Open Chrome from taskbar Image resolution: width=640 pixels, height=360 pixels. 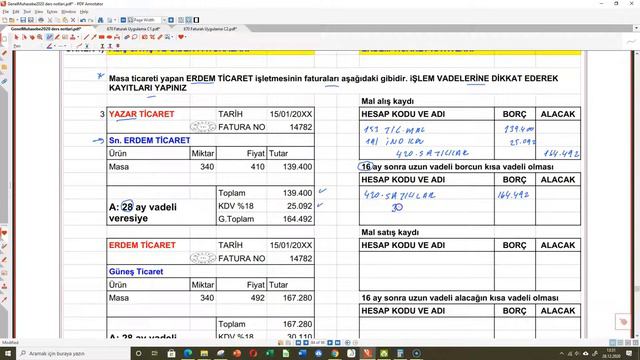pyautogui.click(x=335, y=353)
